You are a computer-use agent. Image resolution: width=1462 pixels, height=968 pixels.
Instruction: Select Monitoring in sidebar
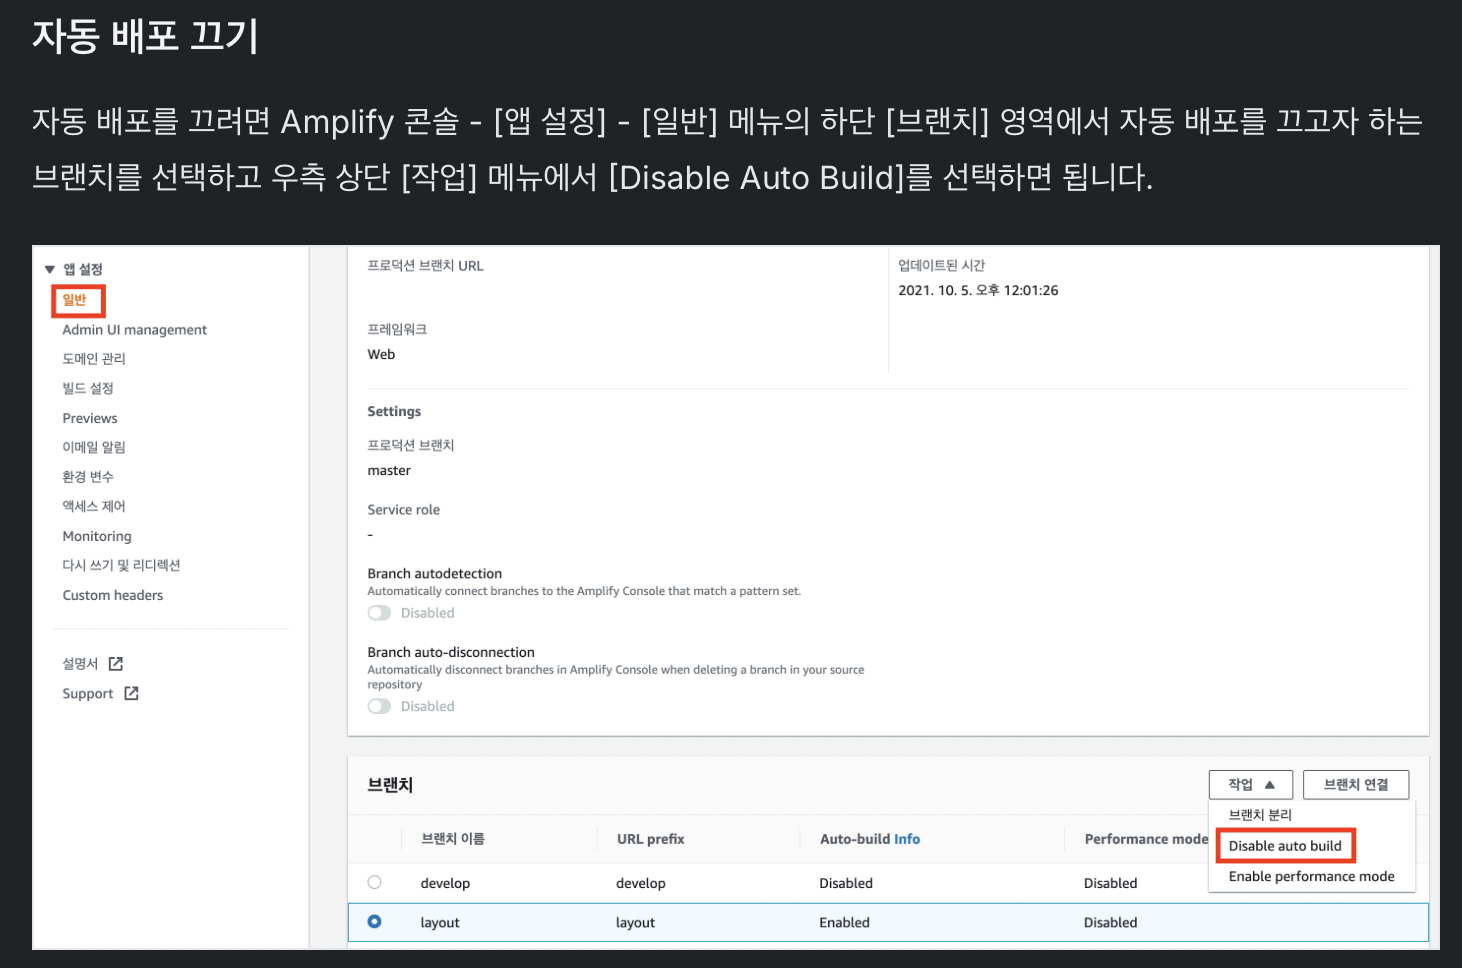point(97,536)
